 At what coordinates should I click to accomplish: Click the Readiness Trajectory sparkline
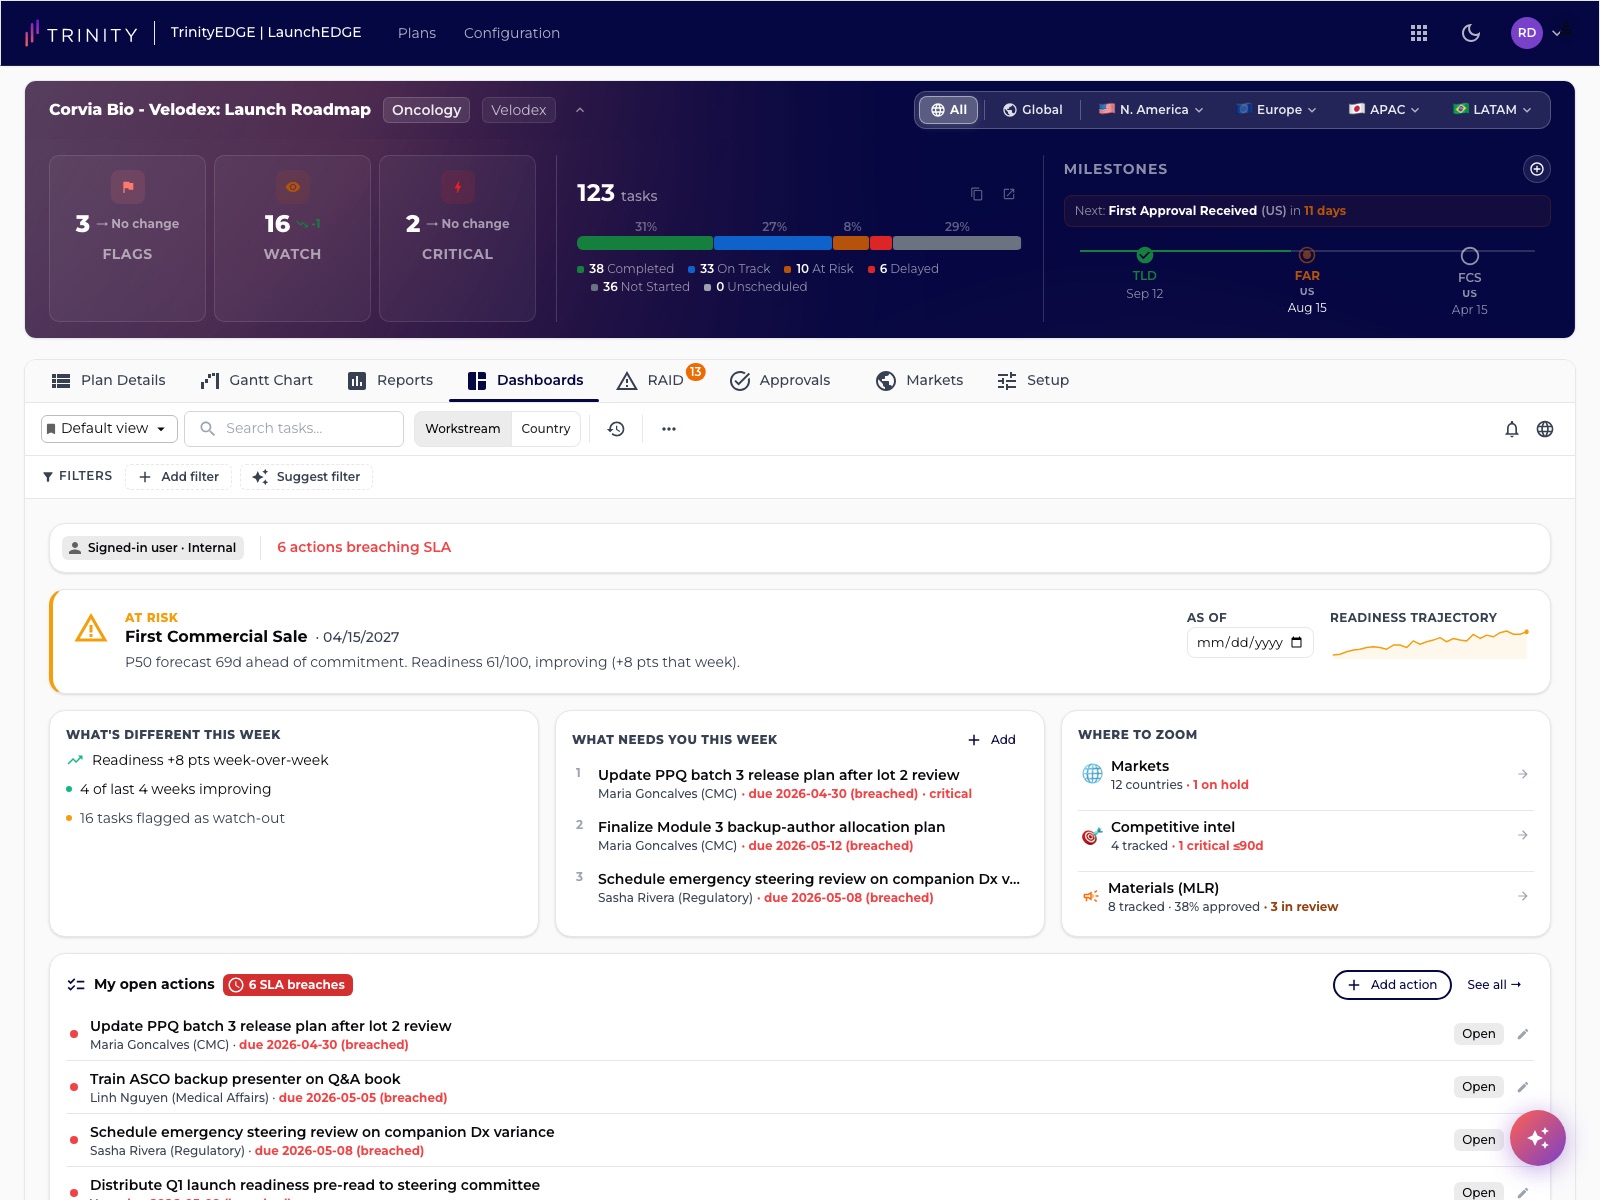tap(1430, 644)
